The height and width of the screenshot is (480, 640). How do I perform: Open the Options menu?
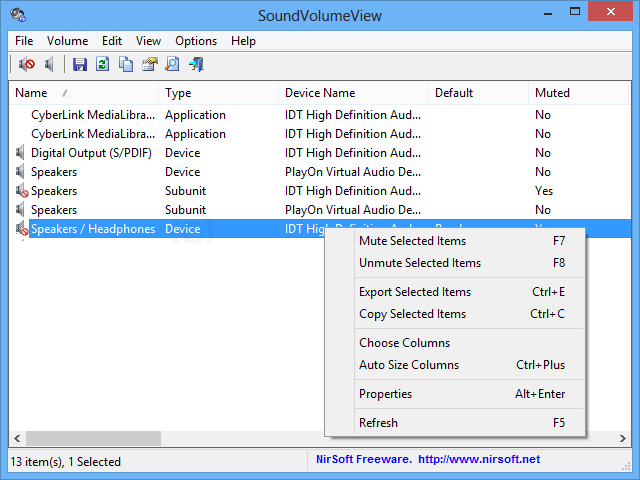(196, 41)
